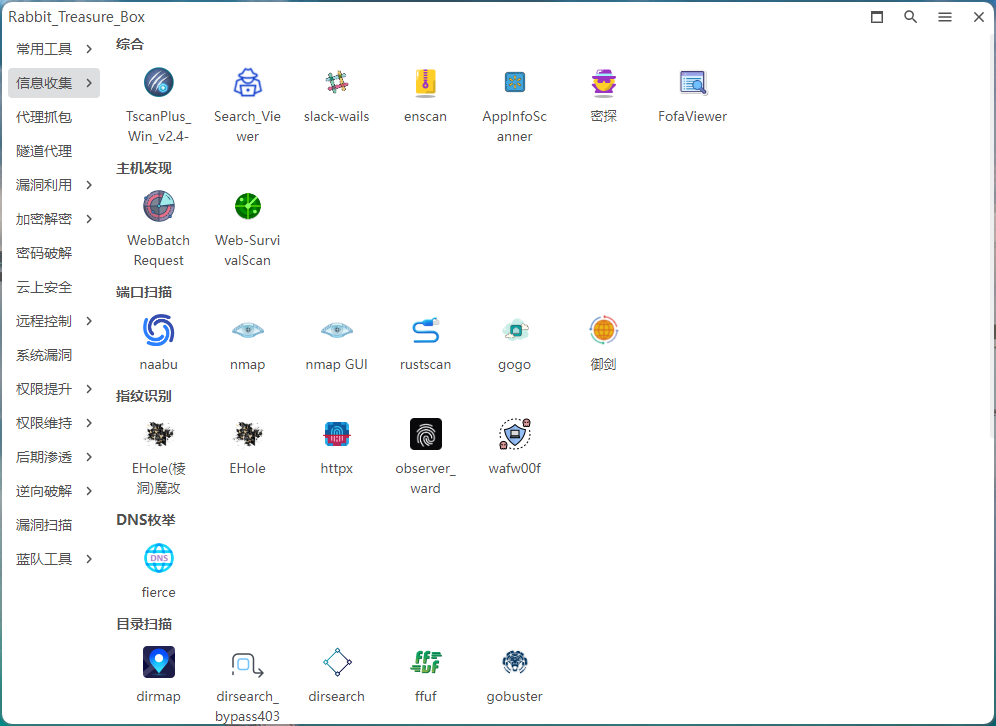This screenshot has height=726, width=996.
Task: Click the vertical scrollbar on right
Action: pos(993,235)
